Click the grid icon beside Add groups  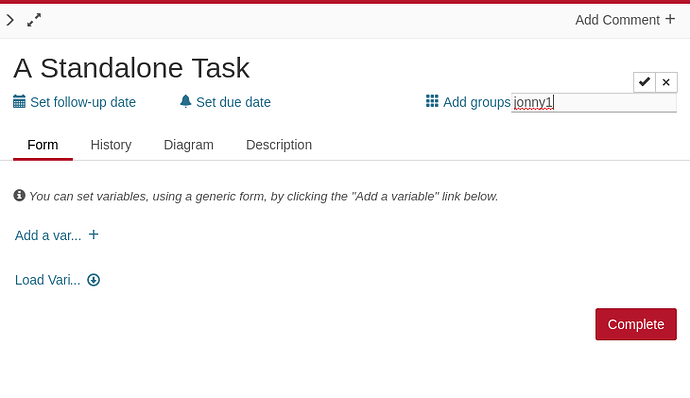[x=432, y=101]
